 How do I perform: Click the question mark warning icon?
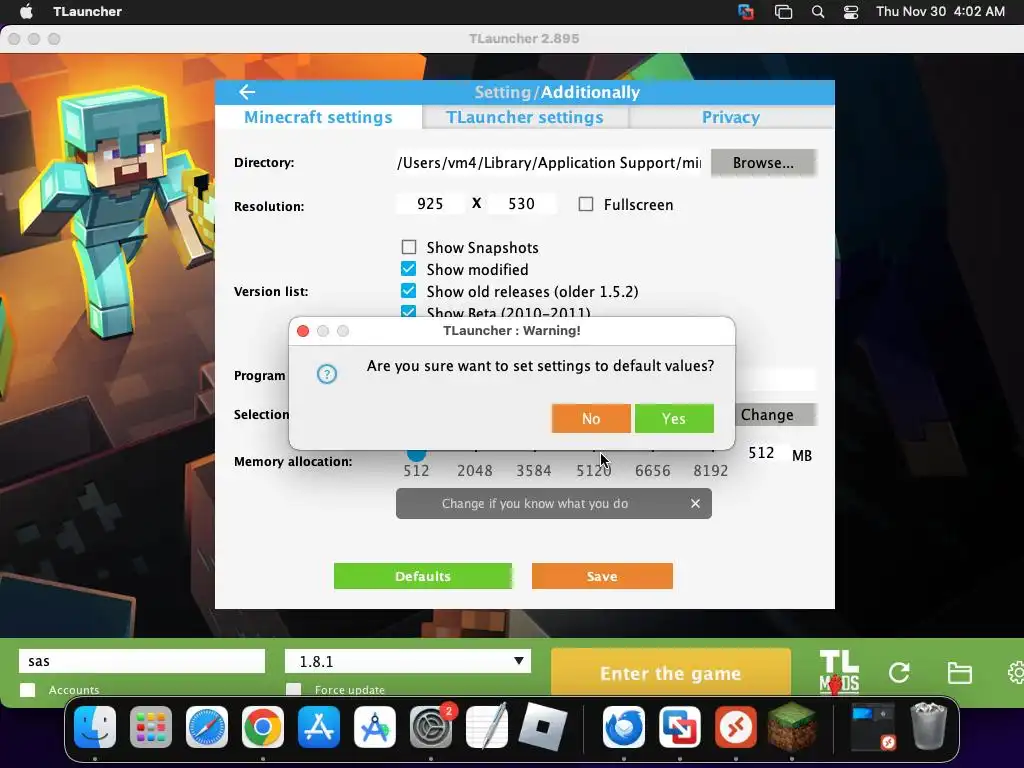327,374
